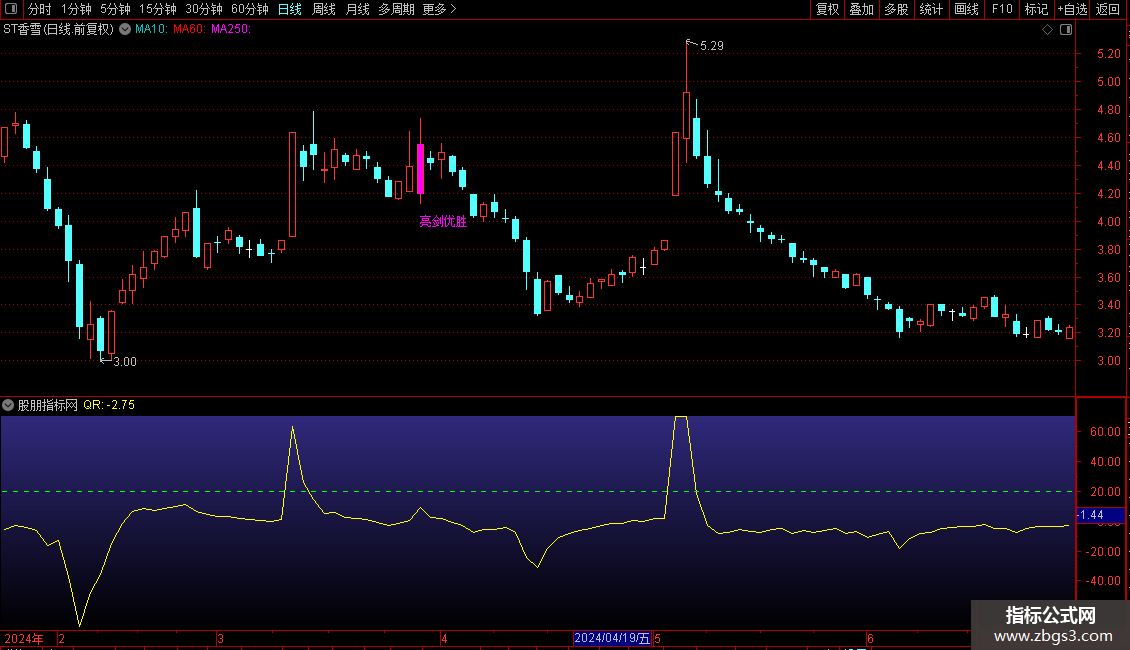Click the magenta signal candlestick

tap(420, 169)
